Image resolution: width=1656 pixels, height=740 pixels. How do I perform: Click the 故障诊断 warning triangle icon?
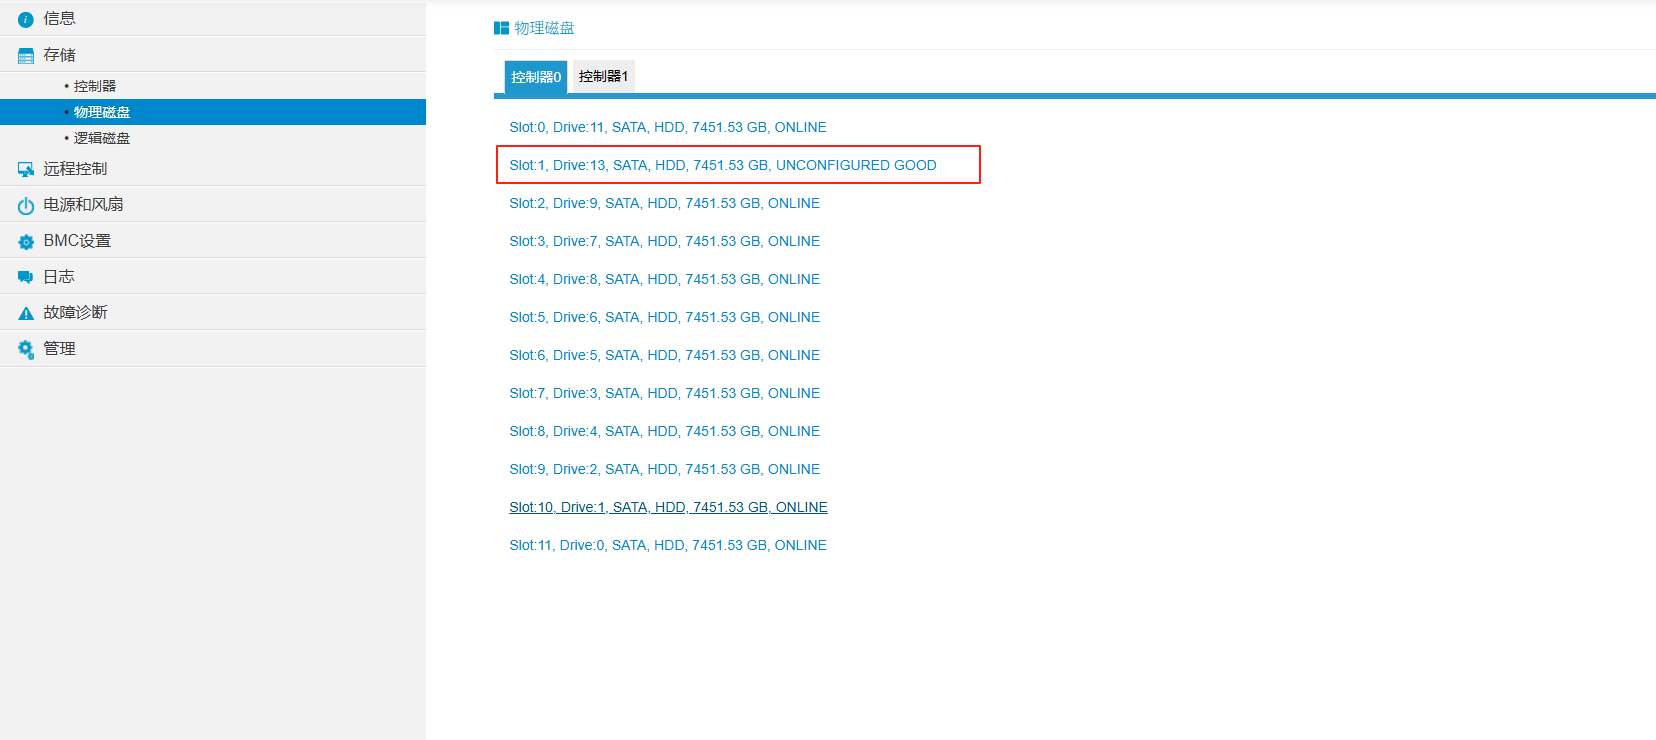tap(26, 314)
